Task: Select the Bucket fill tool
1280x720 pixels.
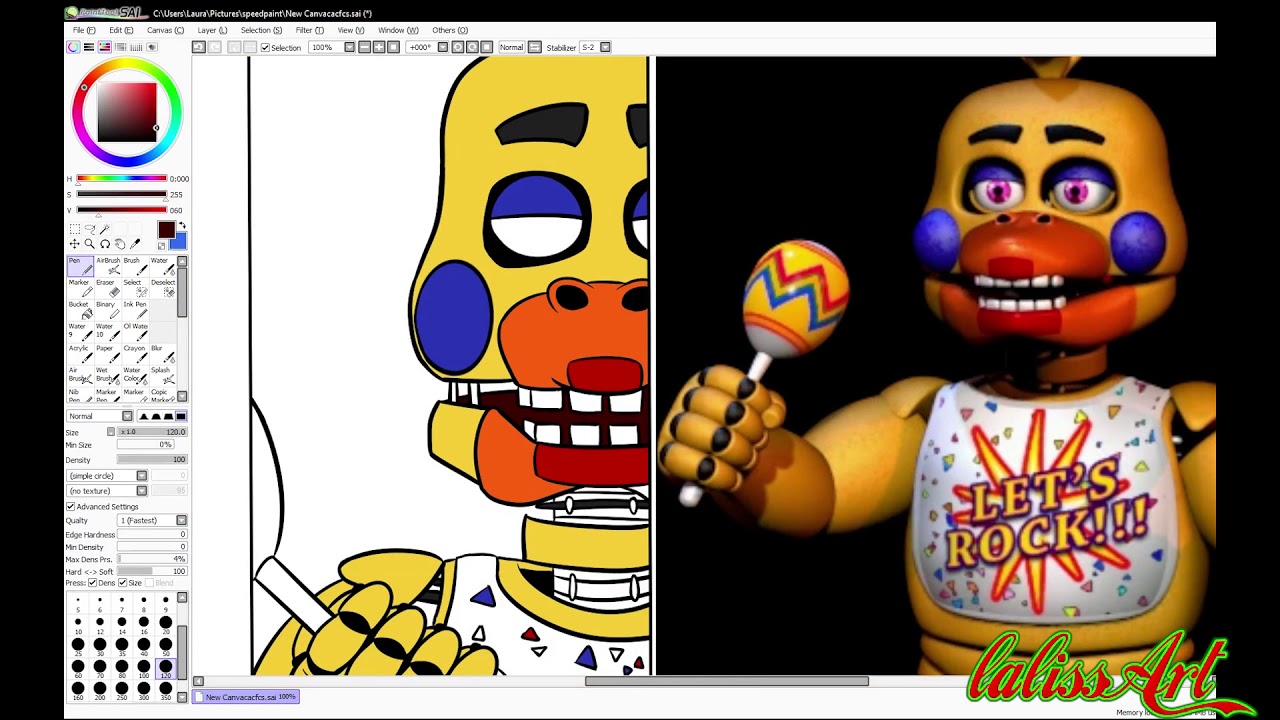Action: click(x=80, y=310)
